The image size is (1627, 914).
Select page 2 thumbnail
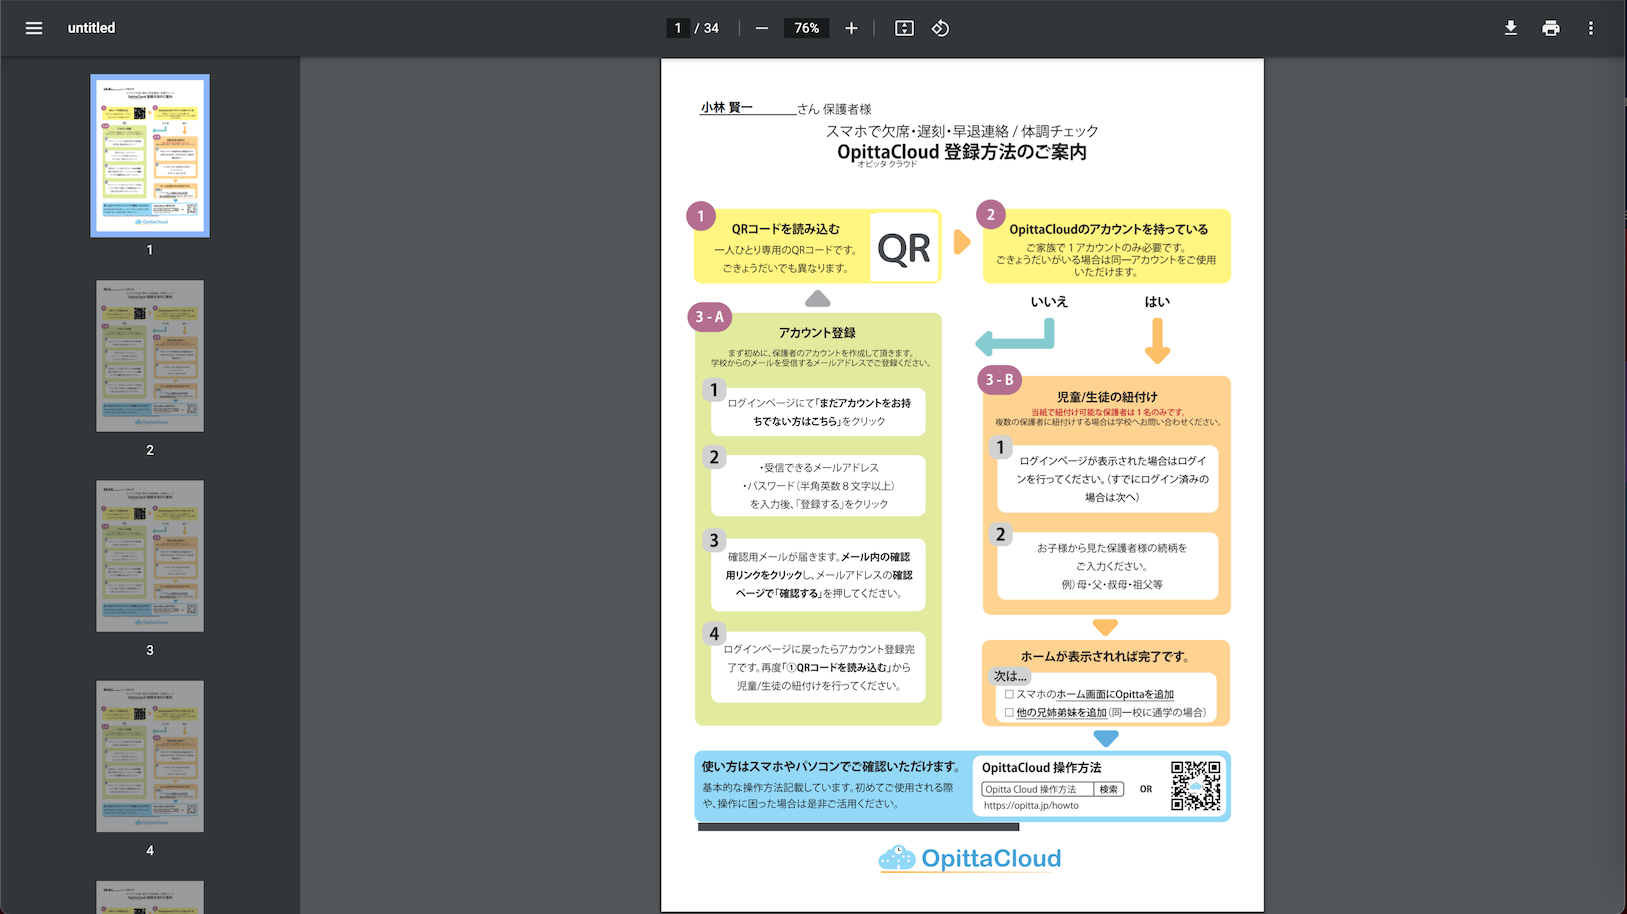[x=150, y=356]
